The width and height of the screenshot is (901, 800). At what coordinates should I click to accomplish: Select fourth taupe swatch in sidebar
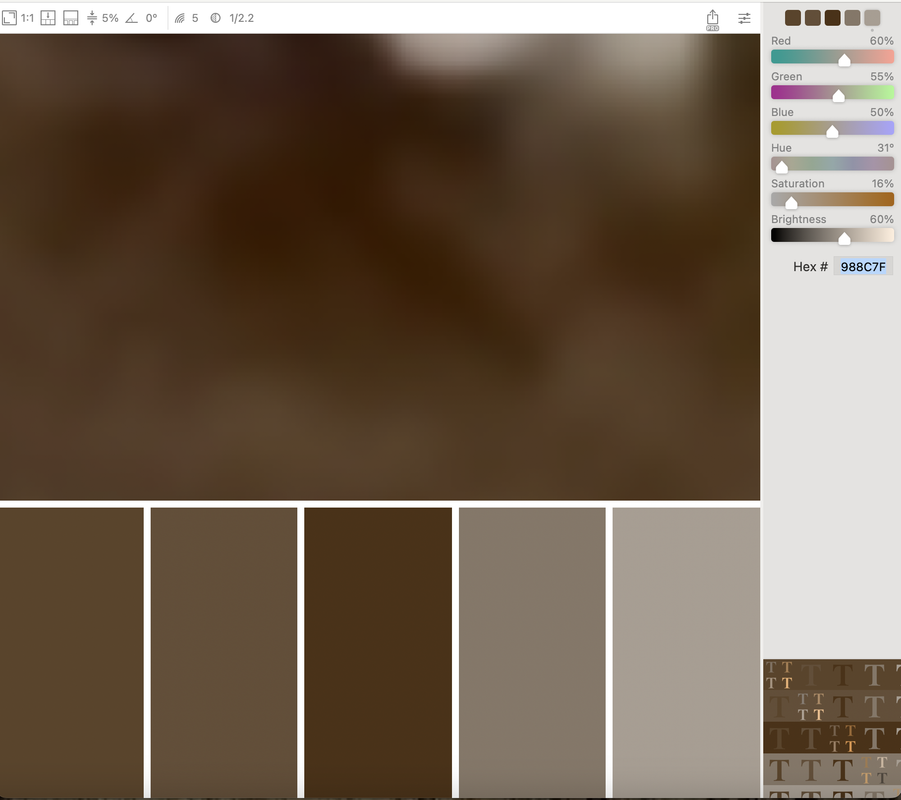(852, 18)
